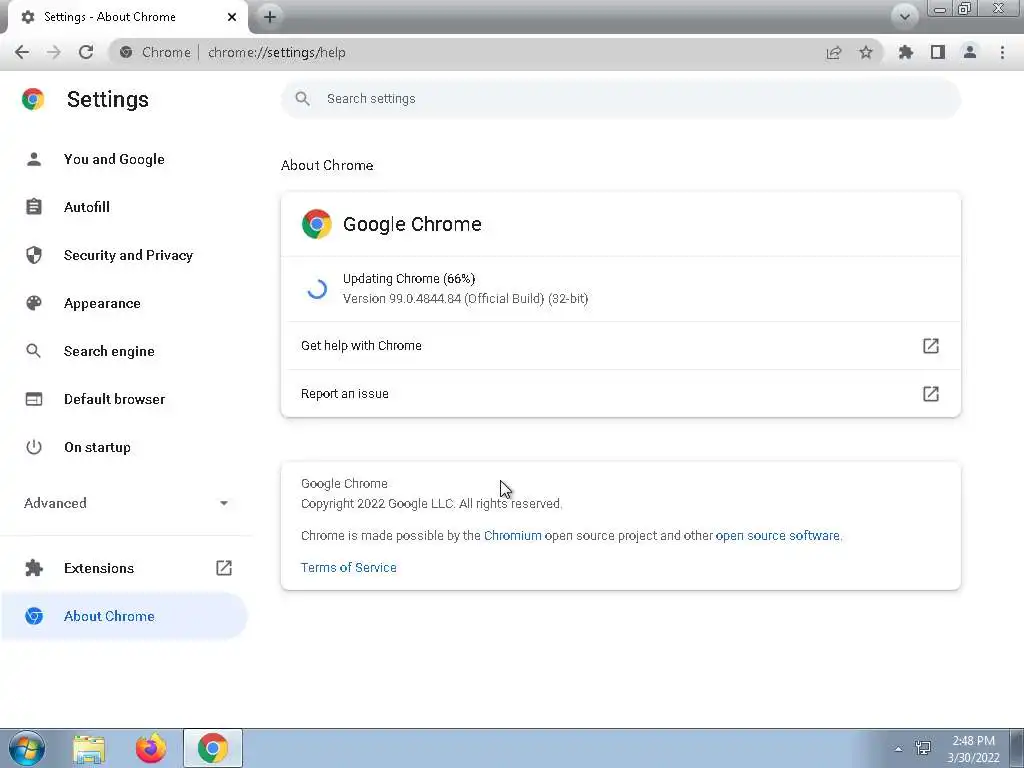Click the shield icon beside Security and Privacy

[x=34, y=255]
